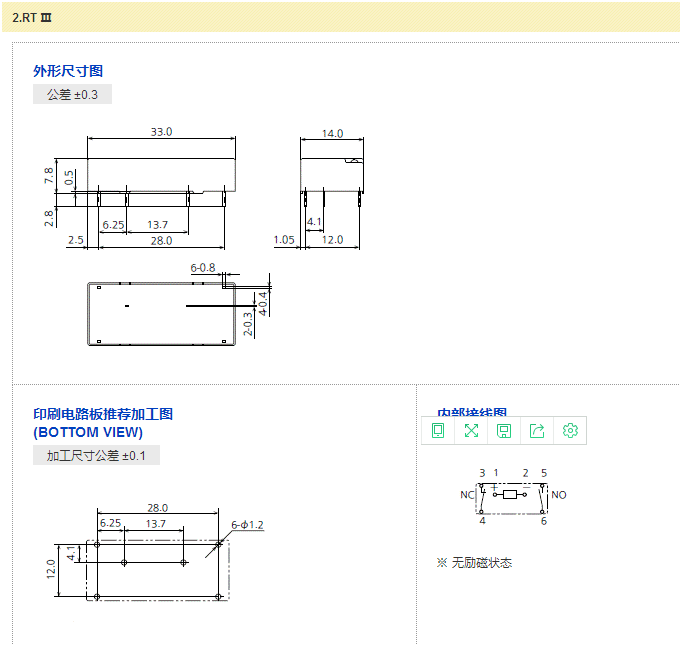Click the coil symbol in wiring schematic

click(x=510, y=494)
